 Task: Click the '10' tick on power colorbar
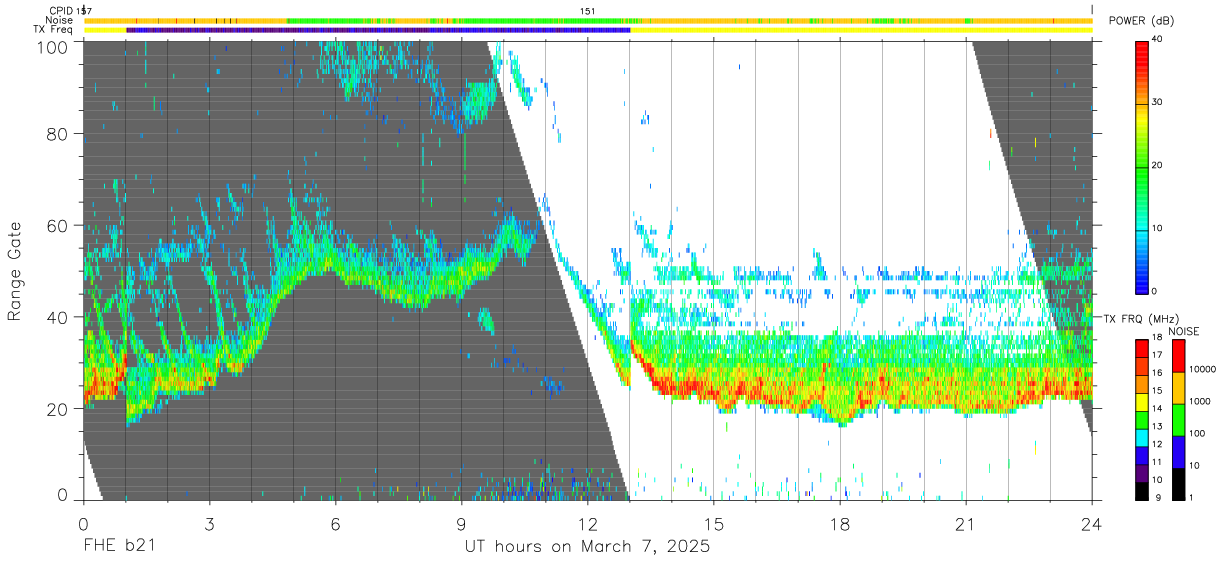click(x=1157, y=228)
